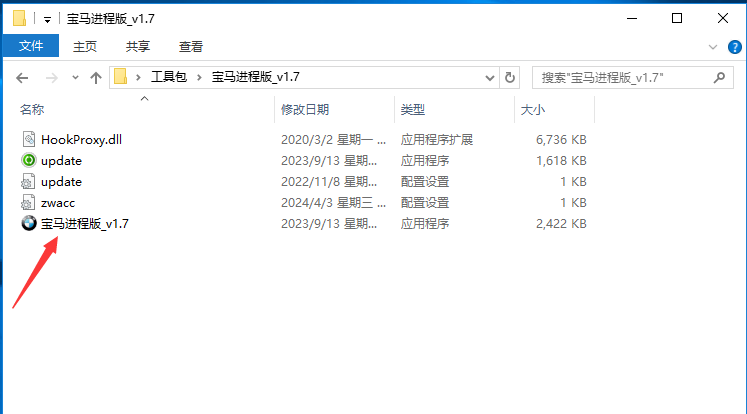Expand the breadcrumb arrow after 工具包

(x=199, y=77)
